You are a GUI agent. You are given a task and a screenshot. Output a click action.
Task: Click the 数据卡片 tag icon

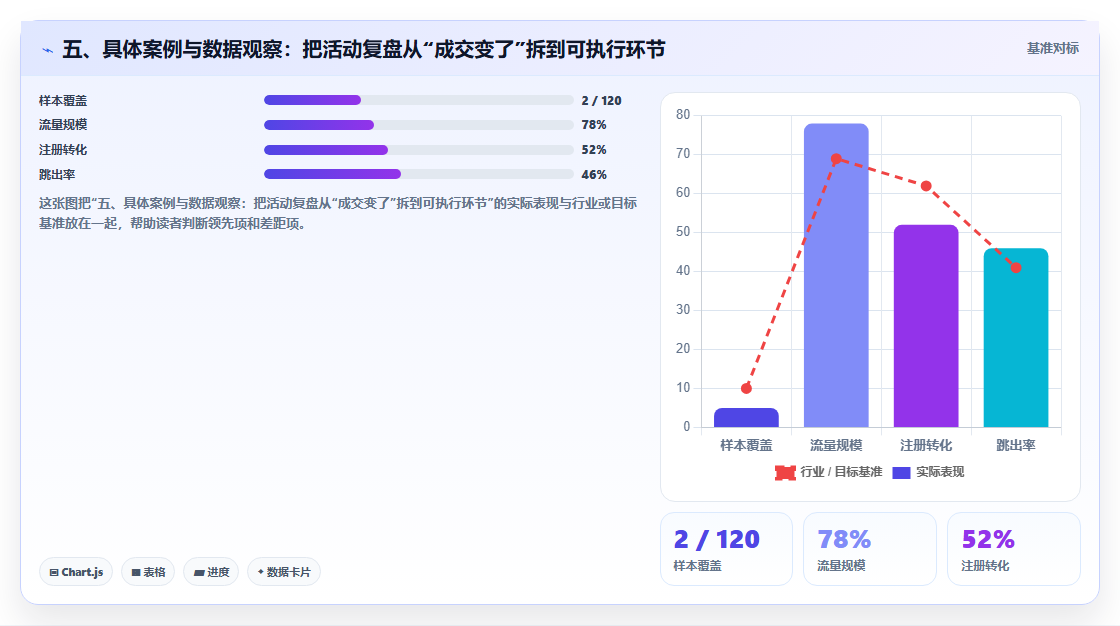[261, 572]
